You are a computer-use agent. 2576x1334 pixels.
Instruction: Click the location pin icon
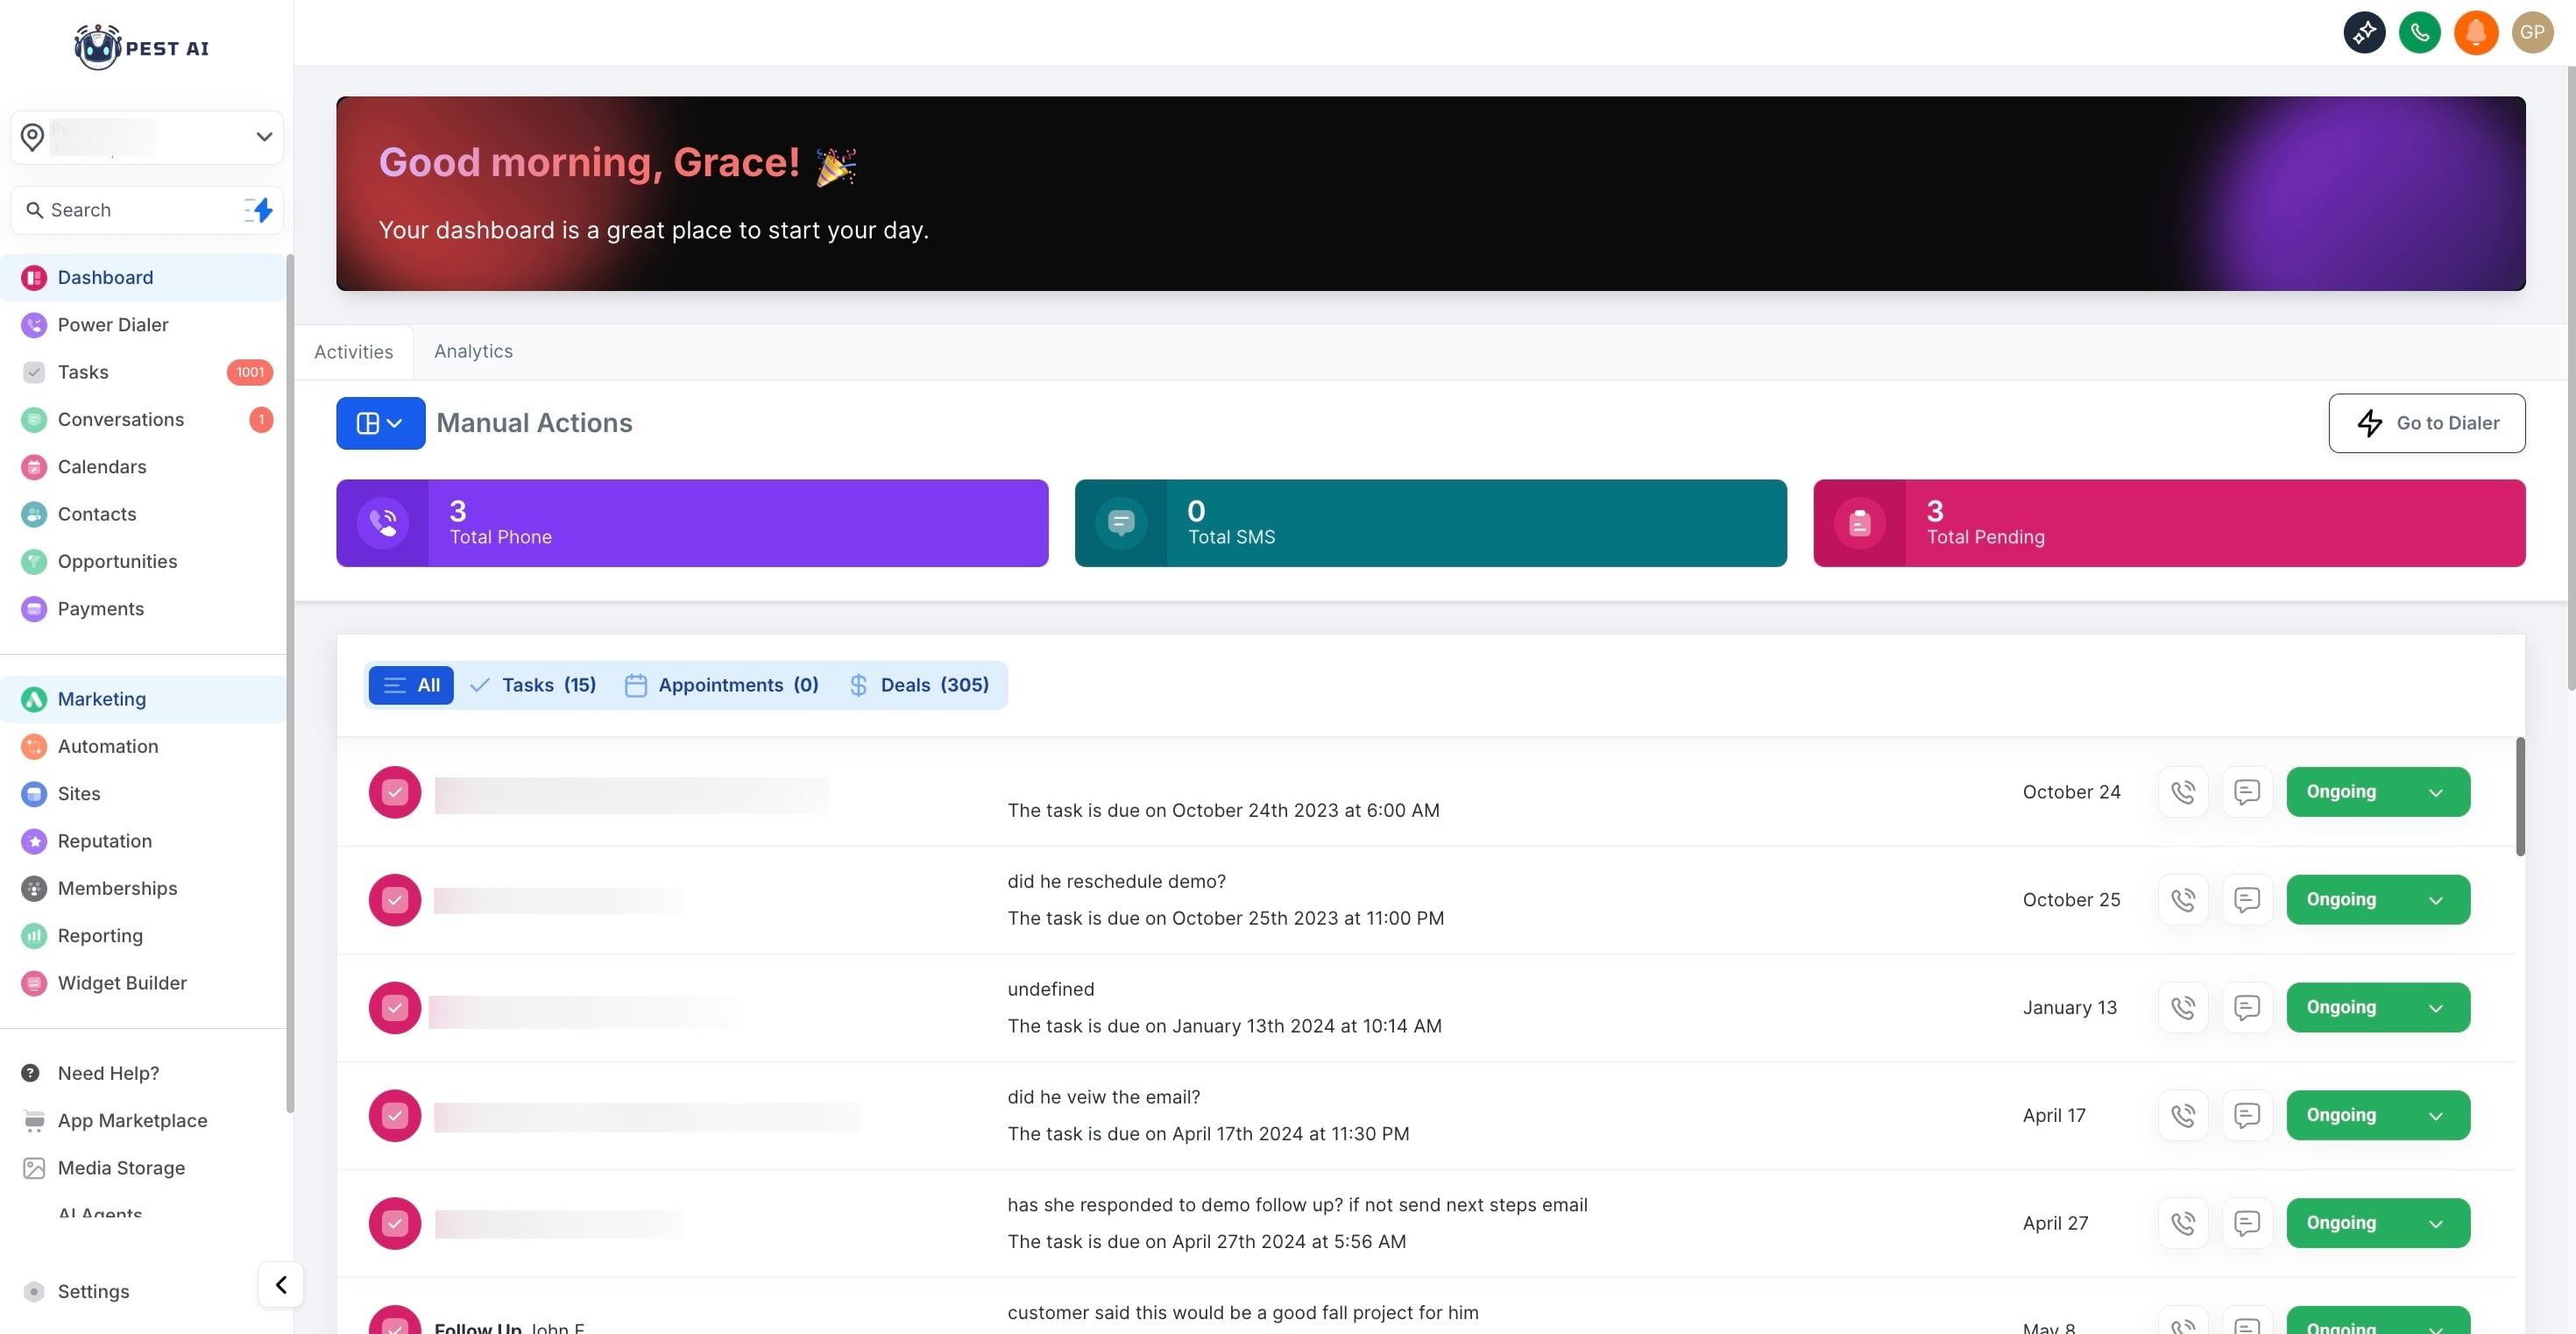(32, 137)
